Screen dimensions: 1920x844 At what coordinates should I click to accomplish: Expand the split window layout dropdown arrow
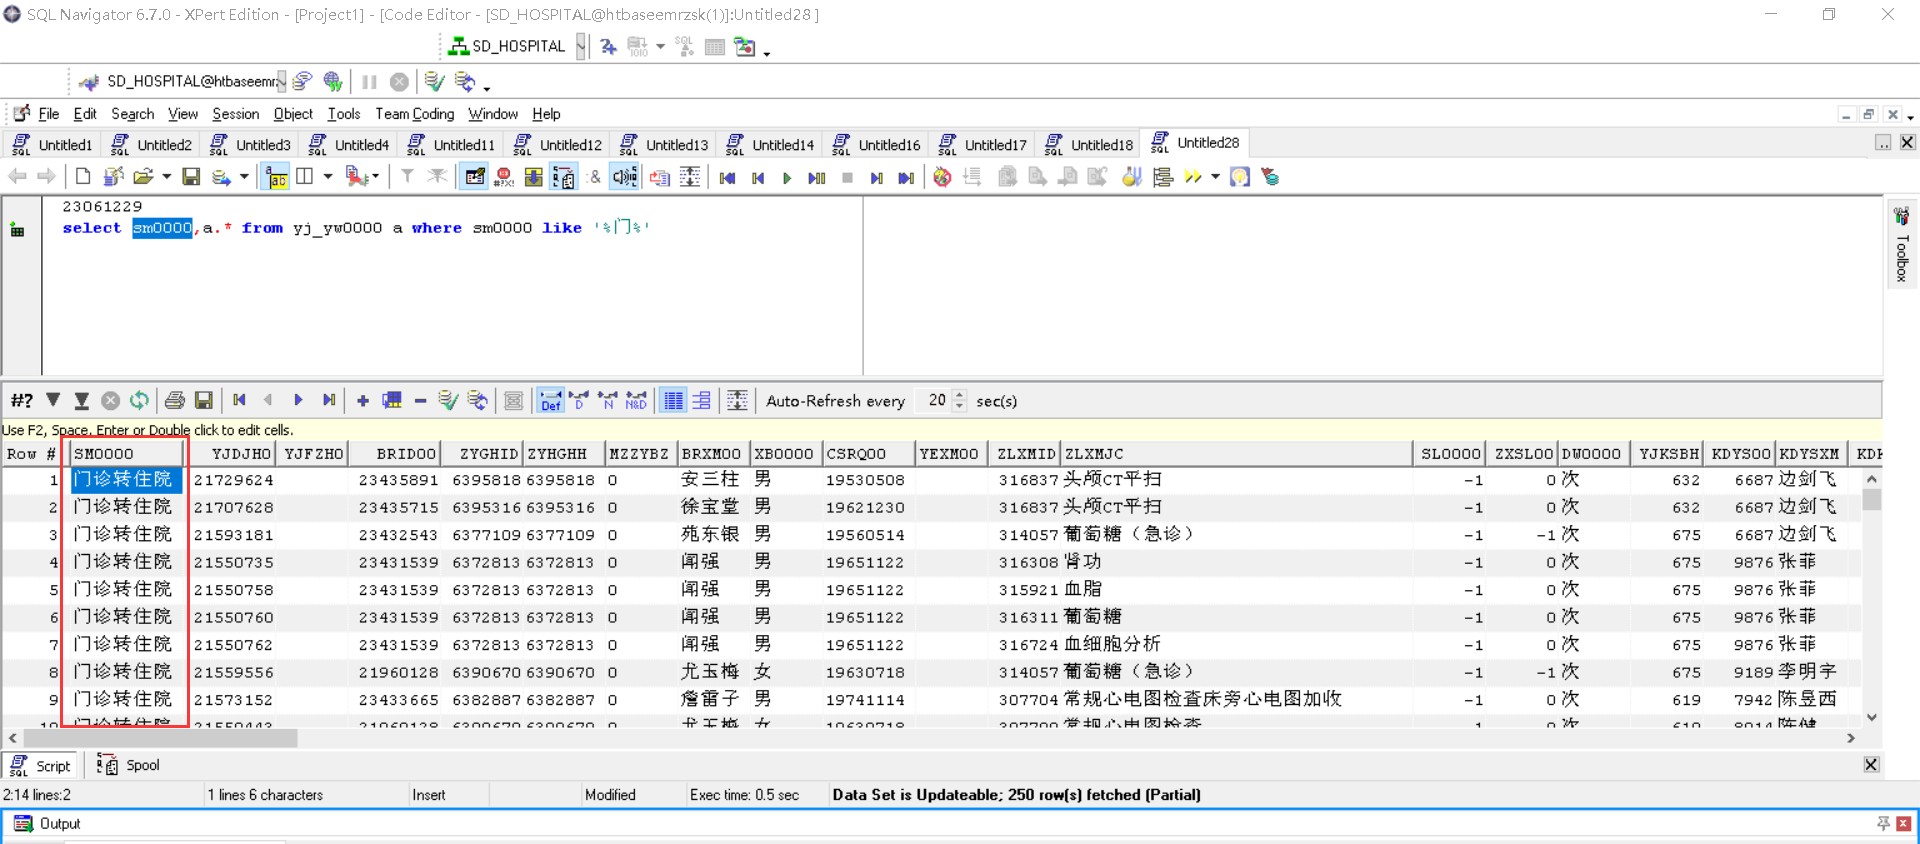click(x=327, y=177)
